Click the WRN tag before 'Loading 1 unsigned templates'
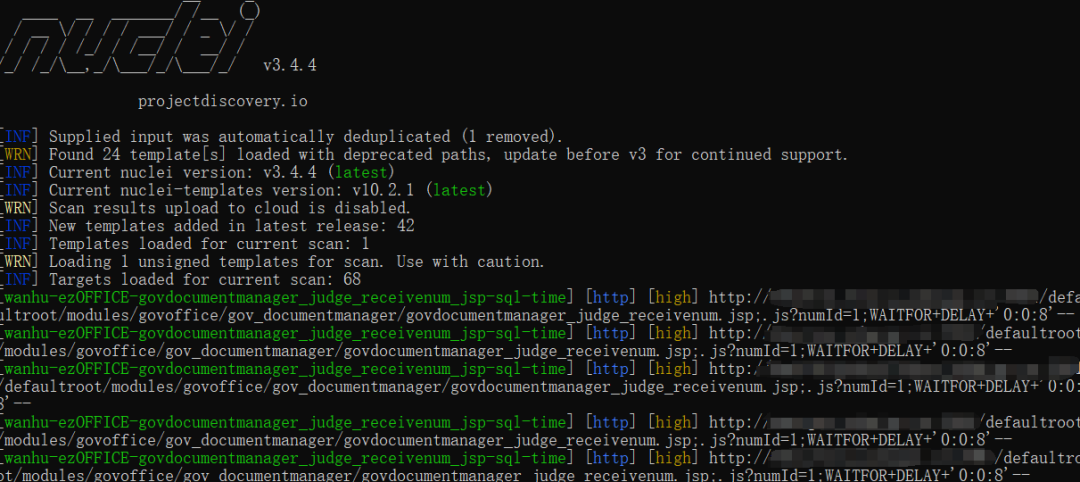The image size is (1080, 482). 20,262
